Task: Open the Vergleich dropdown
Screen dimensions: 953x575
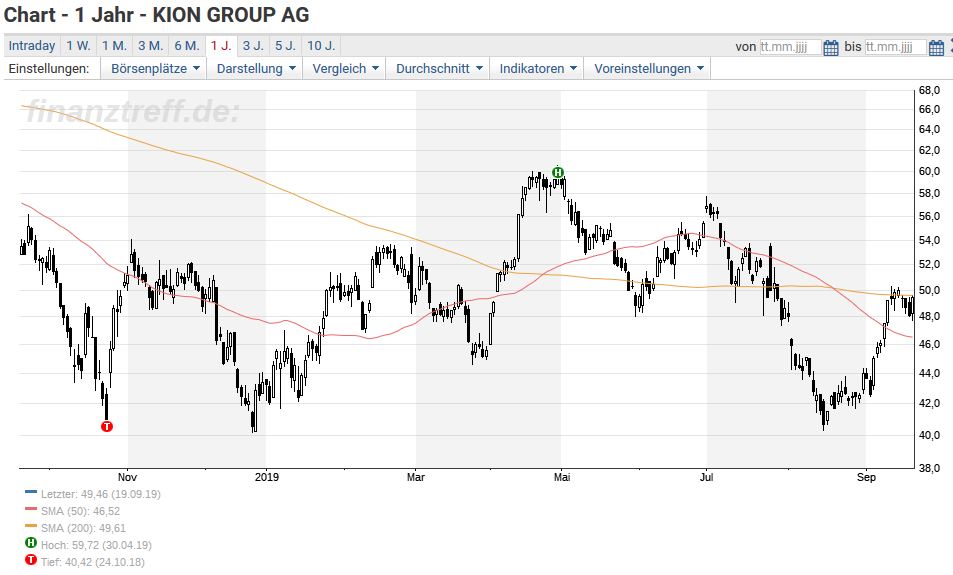Action: 345,69
